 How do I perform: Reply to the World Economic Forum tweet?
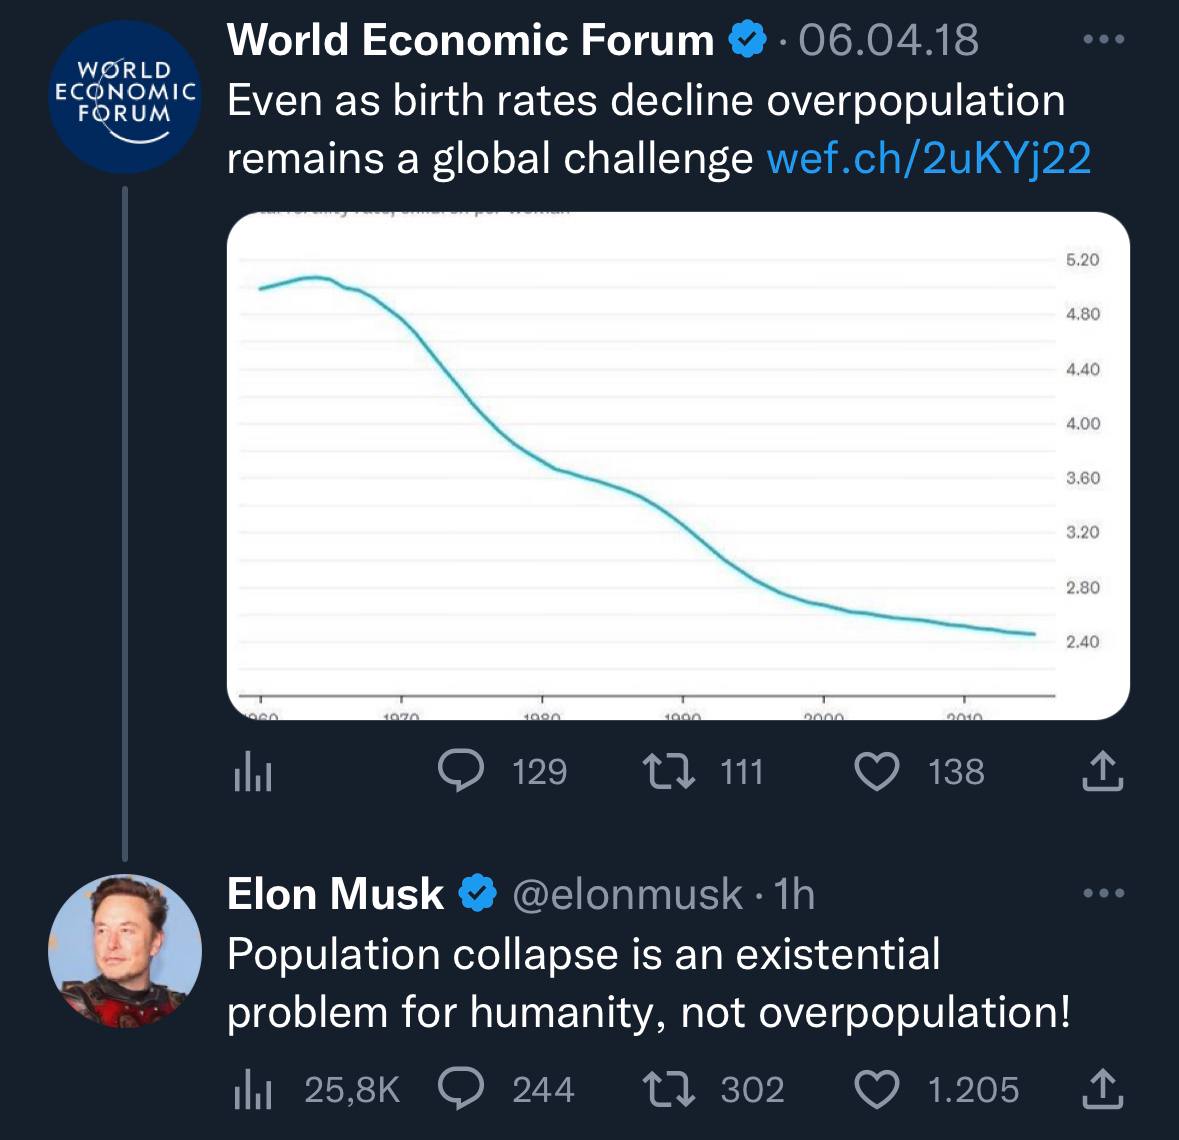pyautogui.click(x=463, y=771)
